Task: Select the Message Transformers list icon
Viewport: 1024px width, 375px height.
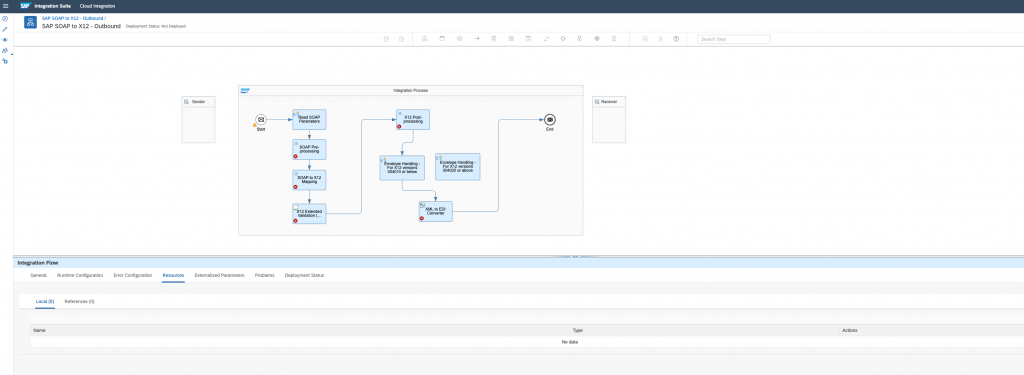Action: (x=511, y=39)
